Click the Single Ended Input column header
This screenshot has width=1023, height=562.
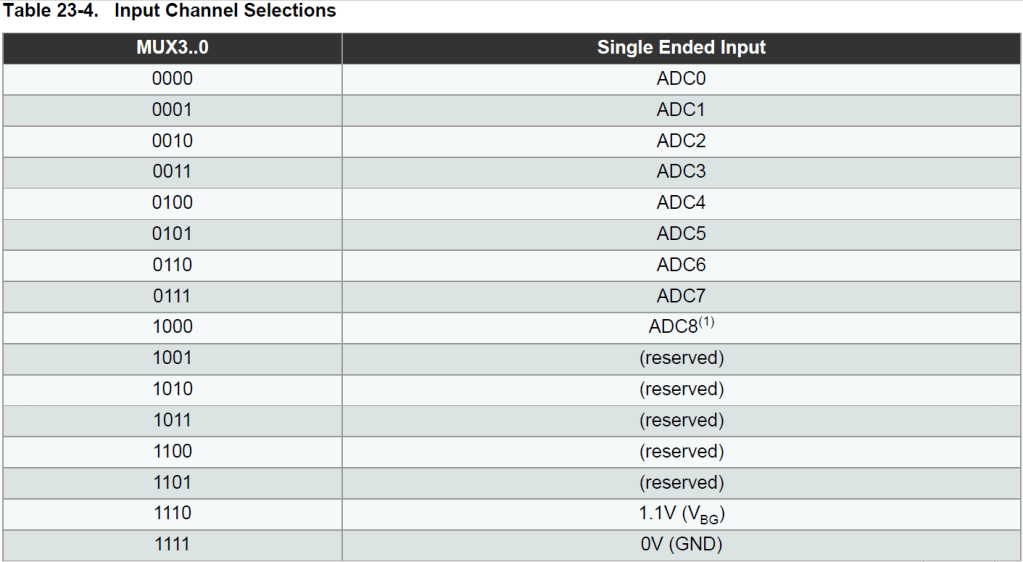681,47
